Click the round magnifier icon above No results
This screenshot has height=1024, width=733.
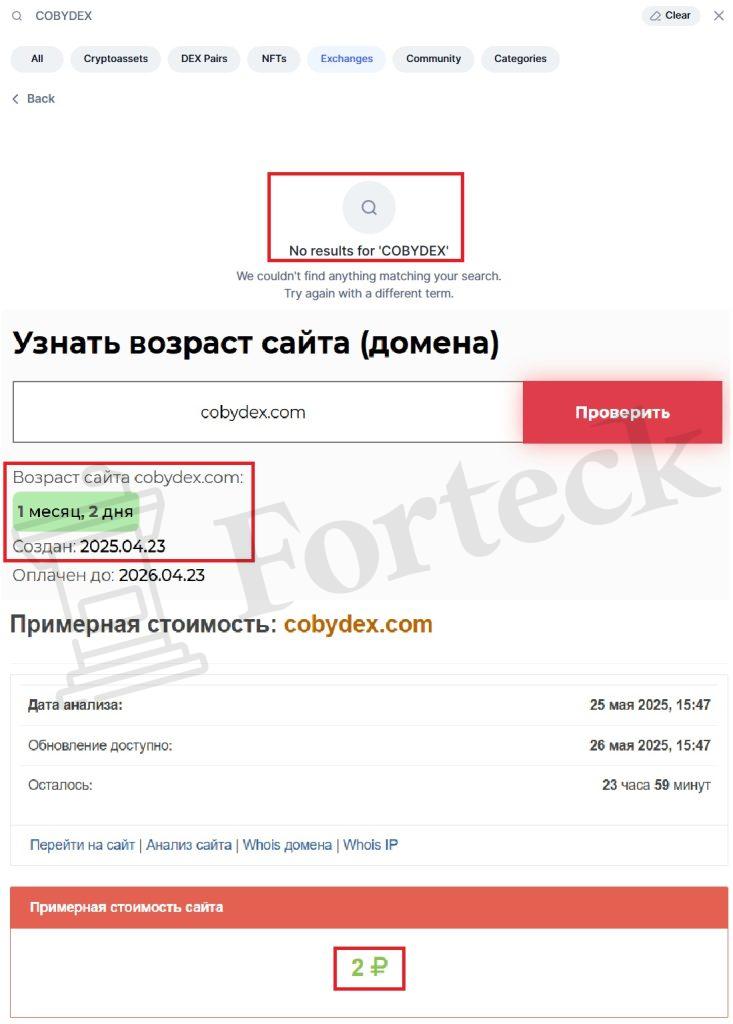click(x=369, y=208)
